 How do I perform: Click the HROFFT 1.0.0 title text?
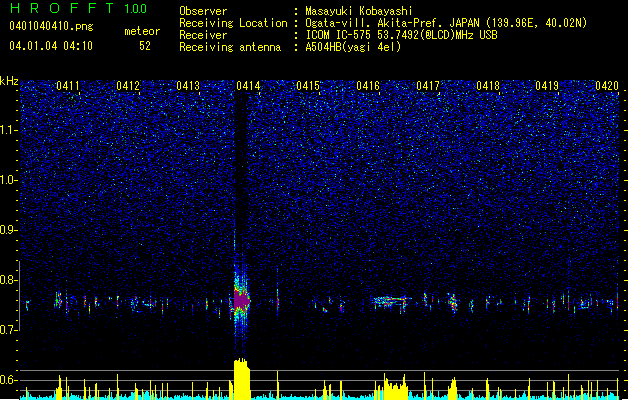pos(79,8)
